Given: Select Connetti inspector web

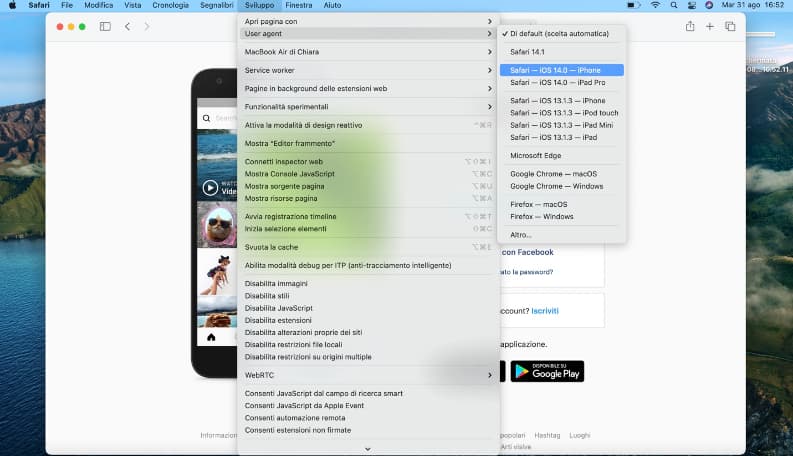Looking at the screenshot, I should point(368,161).
